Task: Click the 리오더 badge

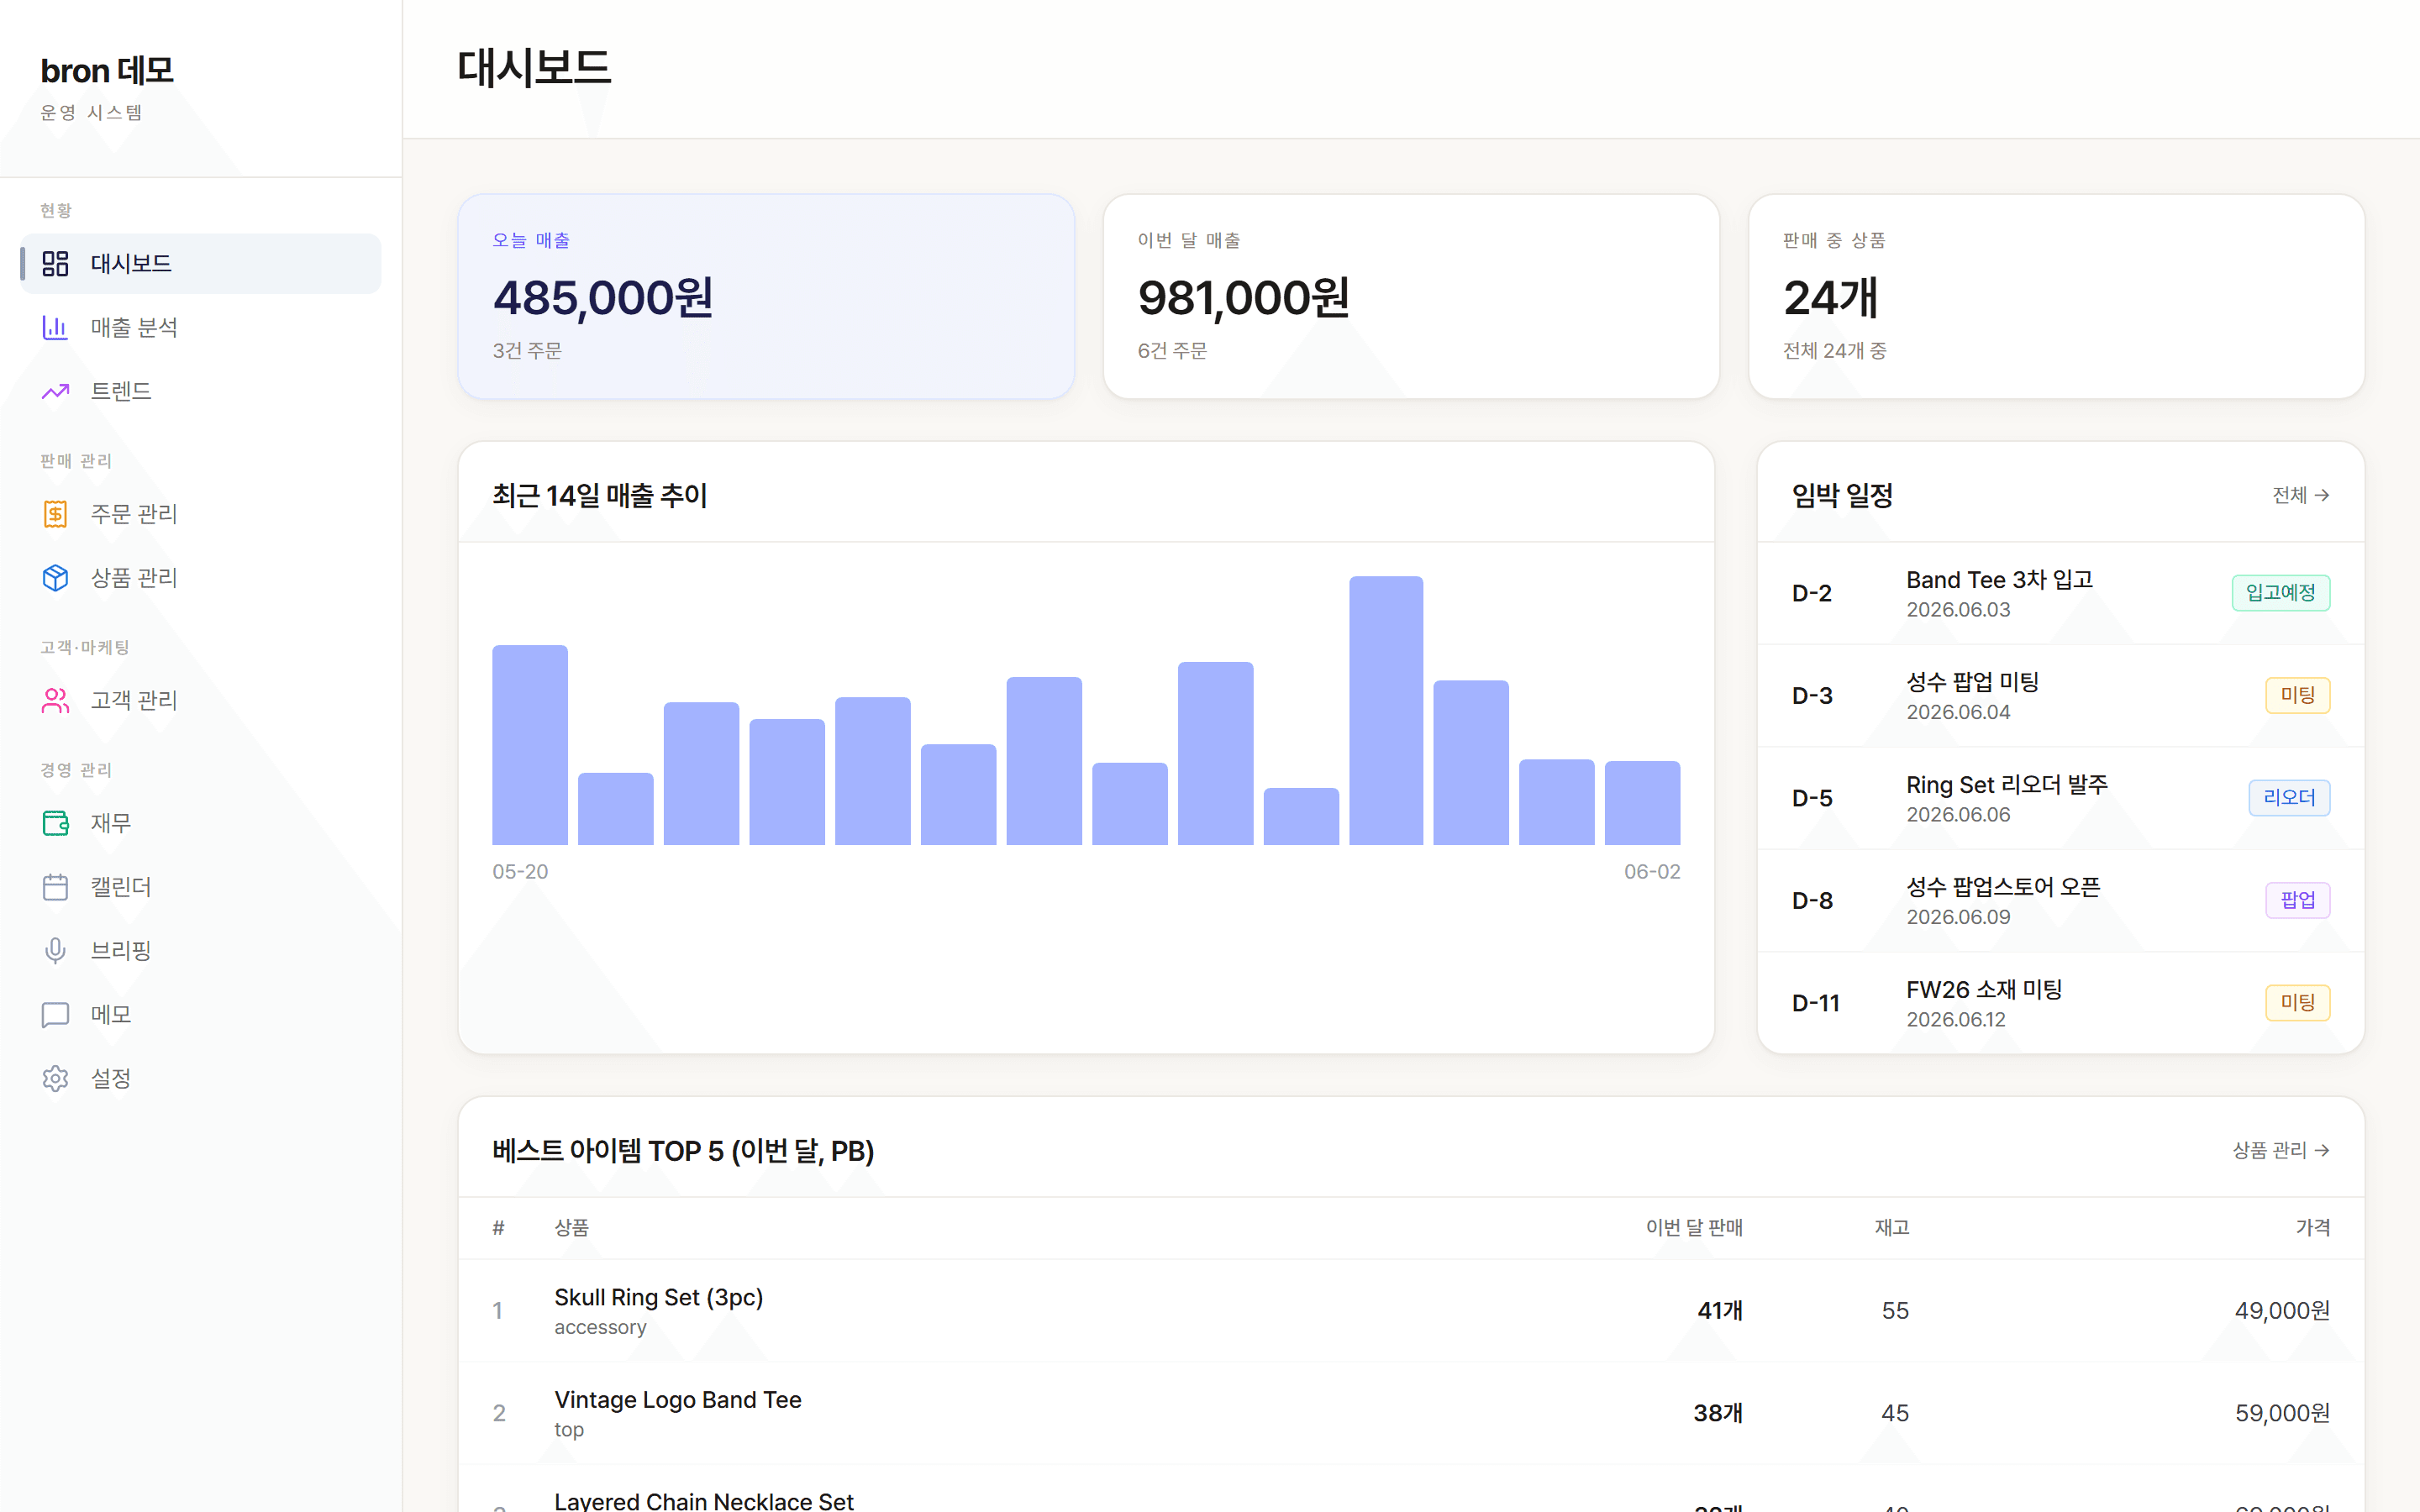Action: tap(2289, 798)
